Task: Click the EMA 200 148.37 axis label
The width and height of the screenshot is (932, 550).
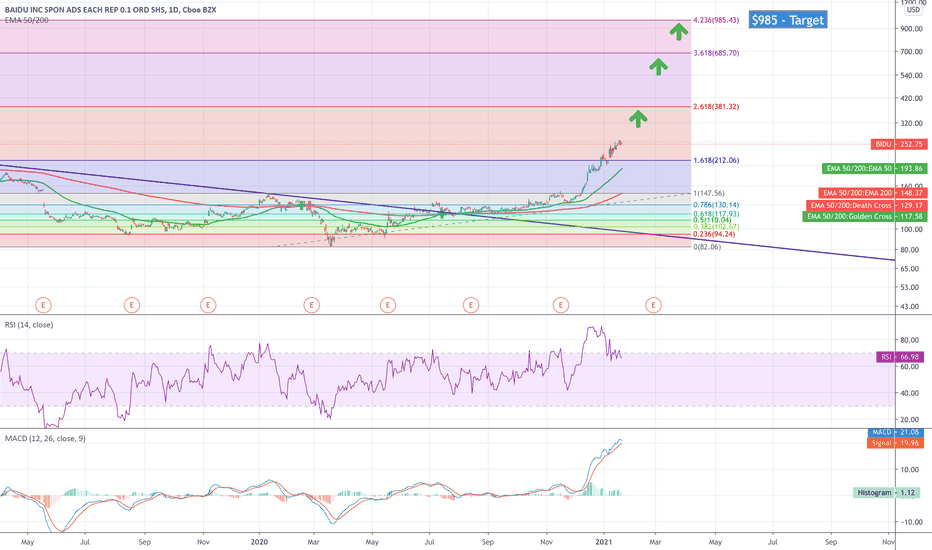Action: (x=873, y=193)
